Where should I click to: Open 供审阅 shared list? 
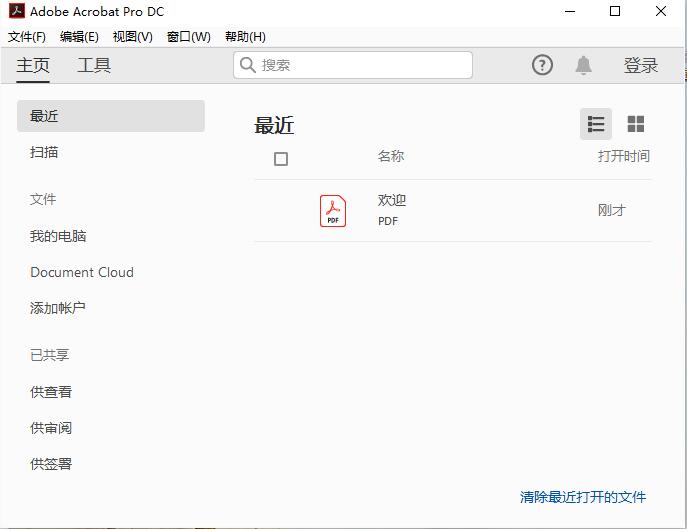(51, 428)
